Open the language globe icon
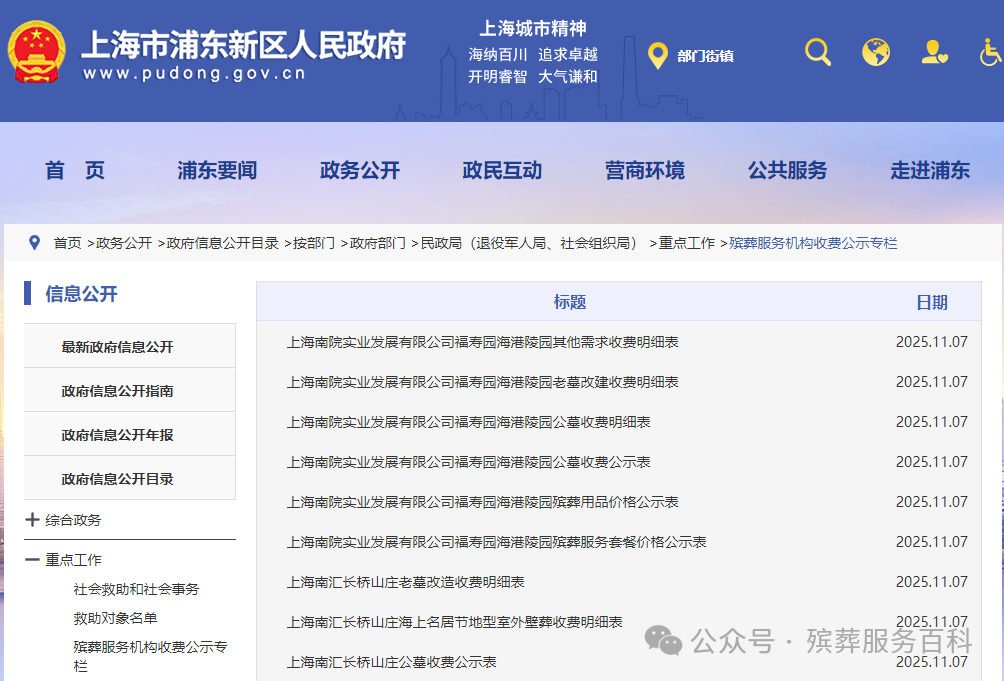The height and width of the screenshot is (681, 1004). [876, 51]
